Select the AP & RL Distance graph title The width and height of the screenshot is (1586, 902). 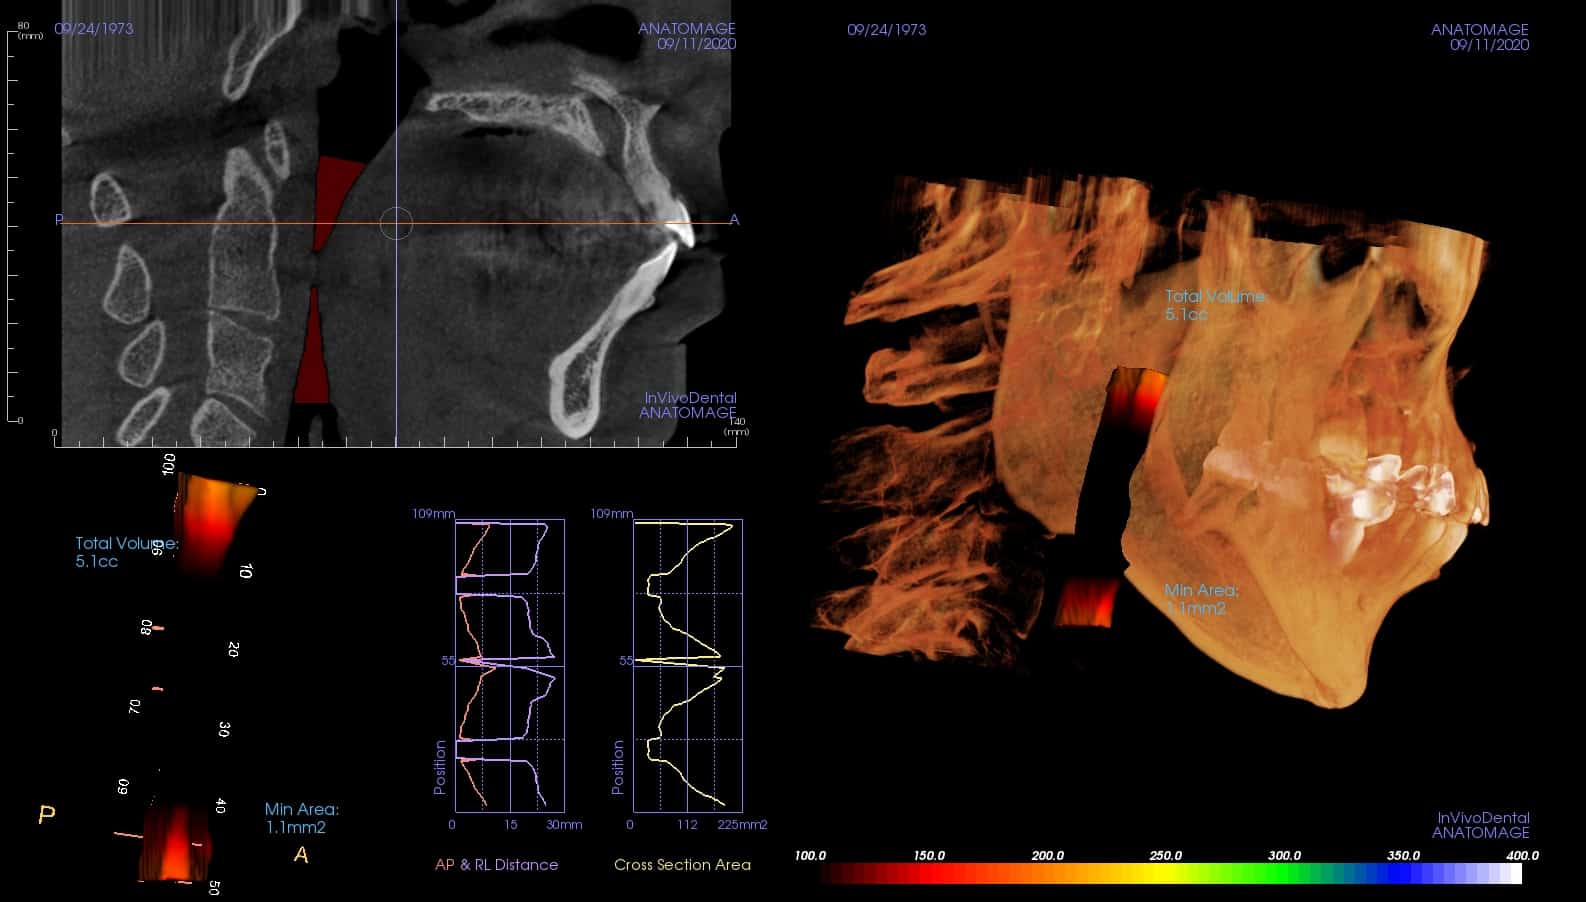point(496,865)
